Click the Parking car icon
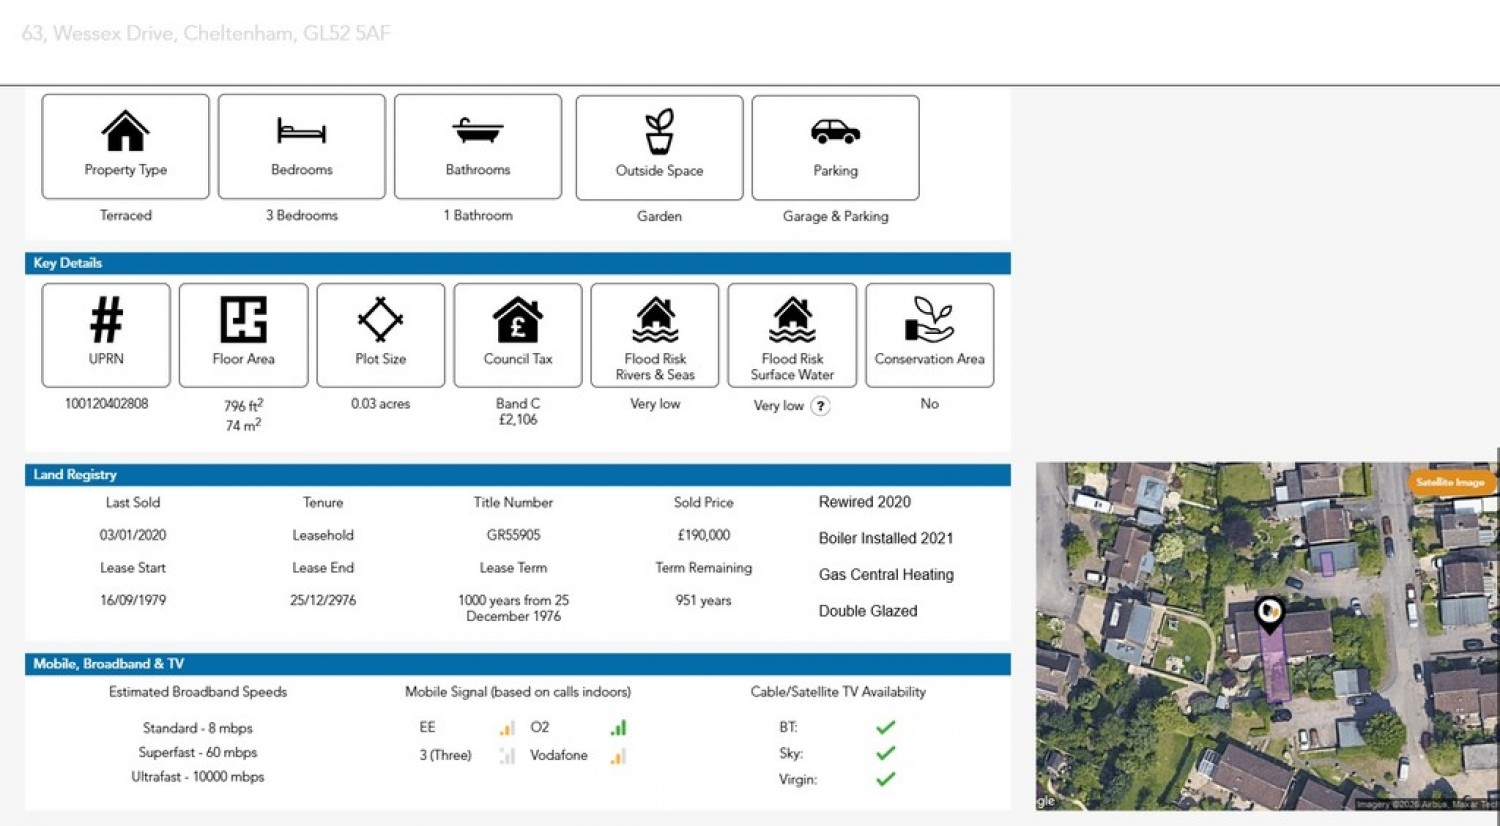 835,131
